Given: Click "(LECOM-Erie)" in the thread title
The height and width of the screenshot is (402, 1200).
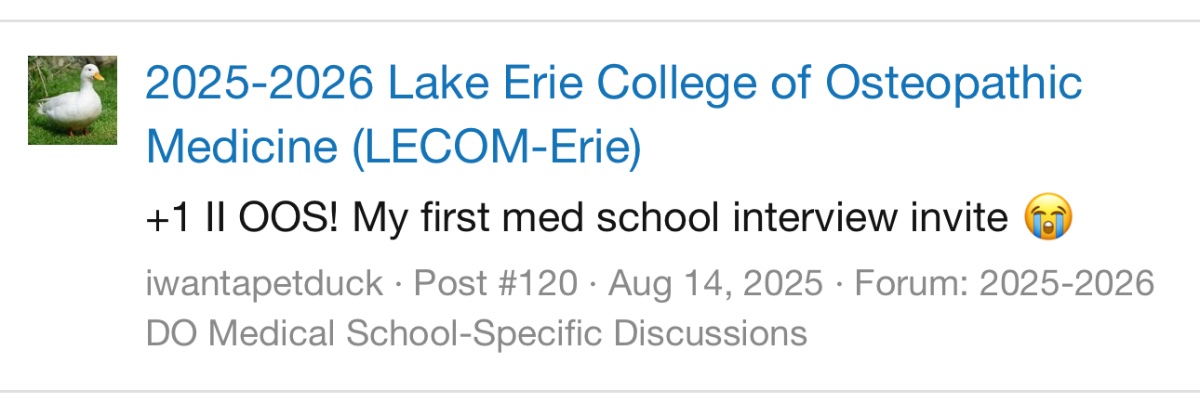Looking at the screenshot, I should click(x=495, y=149).
